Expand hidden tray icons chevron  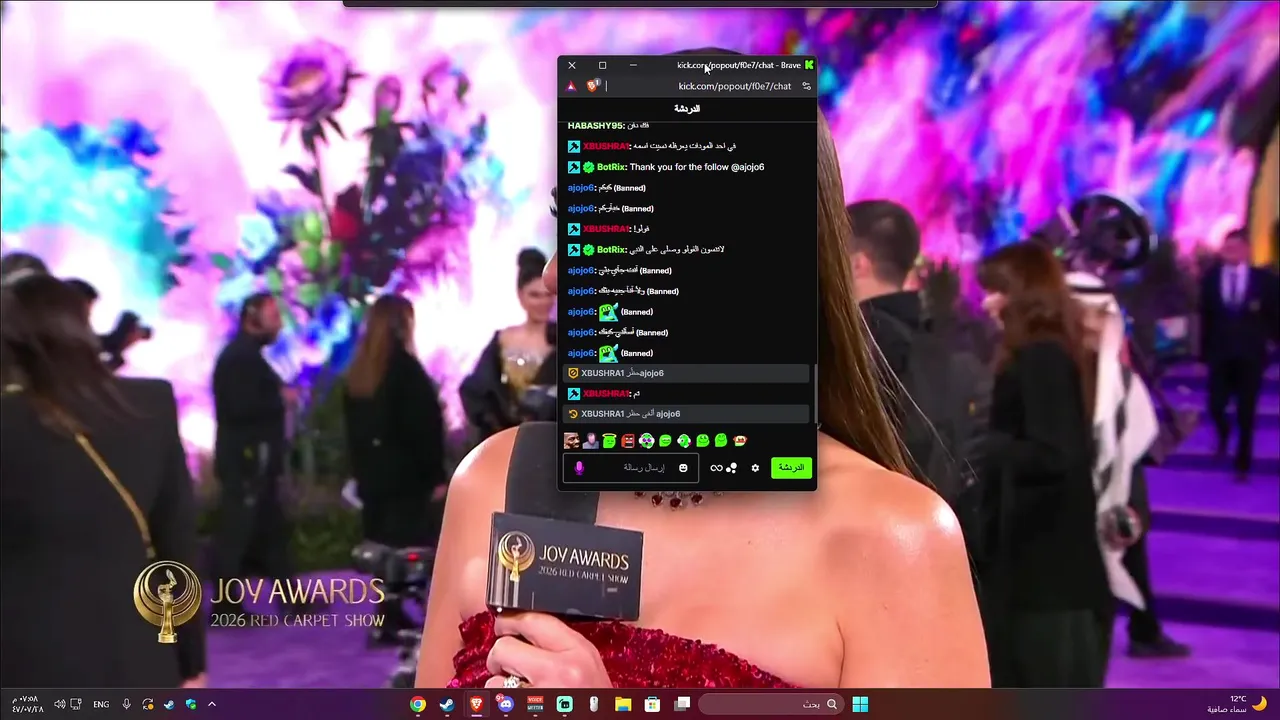click(212, 704)
